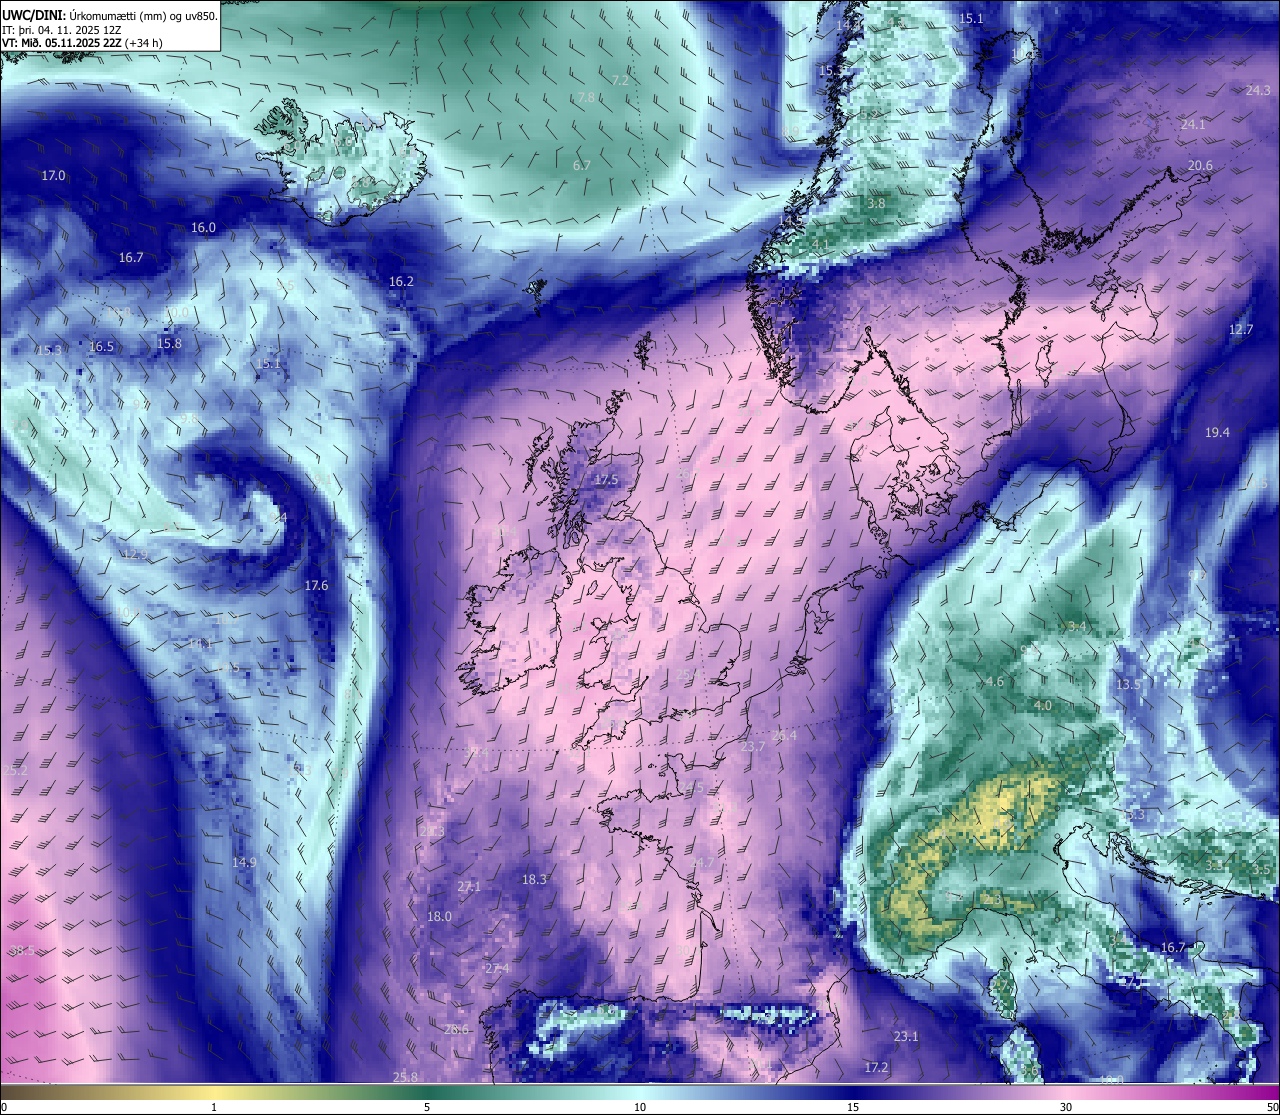Click the 24.1 value on the map

click(x=1193, y=125)
